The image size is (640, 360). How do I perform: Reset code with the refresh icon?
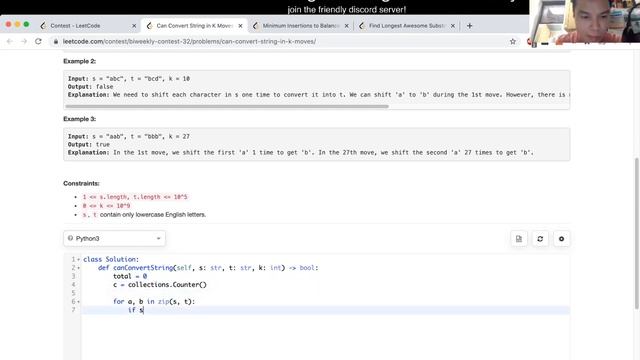point(540,239)
